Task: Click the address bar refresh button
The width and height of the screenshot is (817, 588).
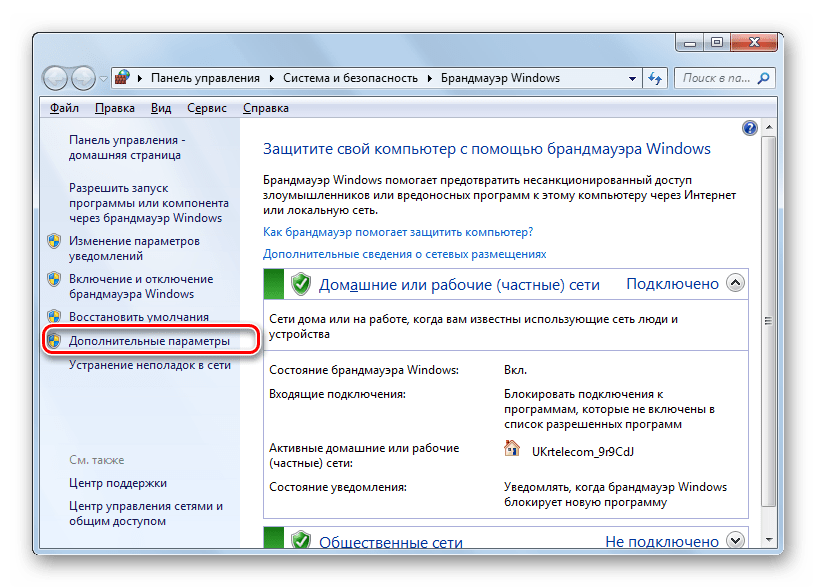Action: tap(655, 79)
